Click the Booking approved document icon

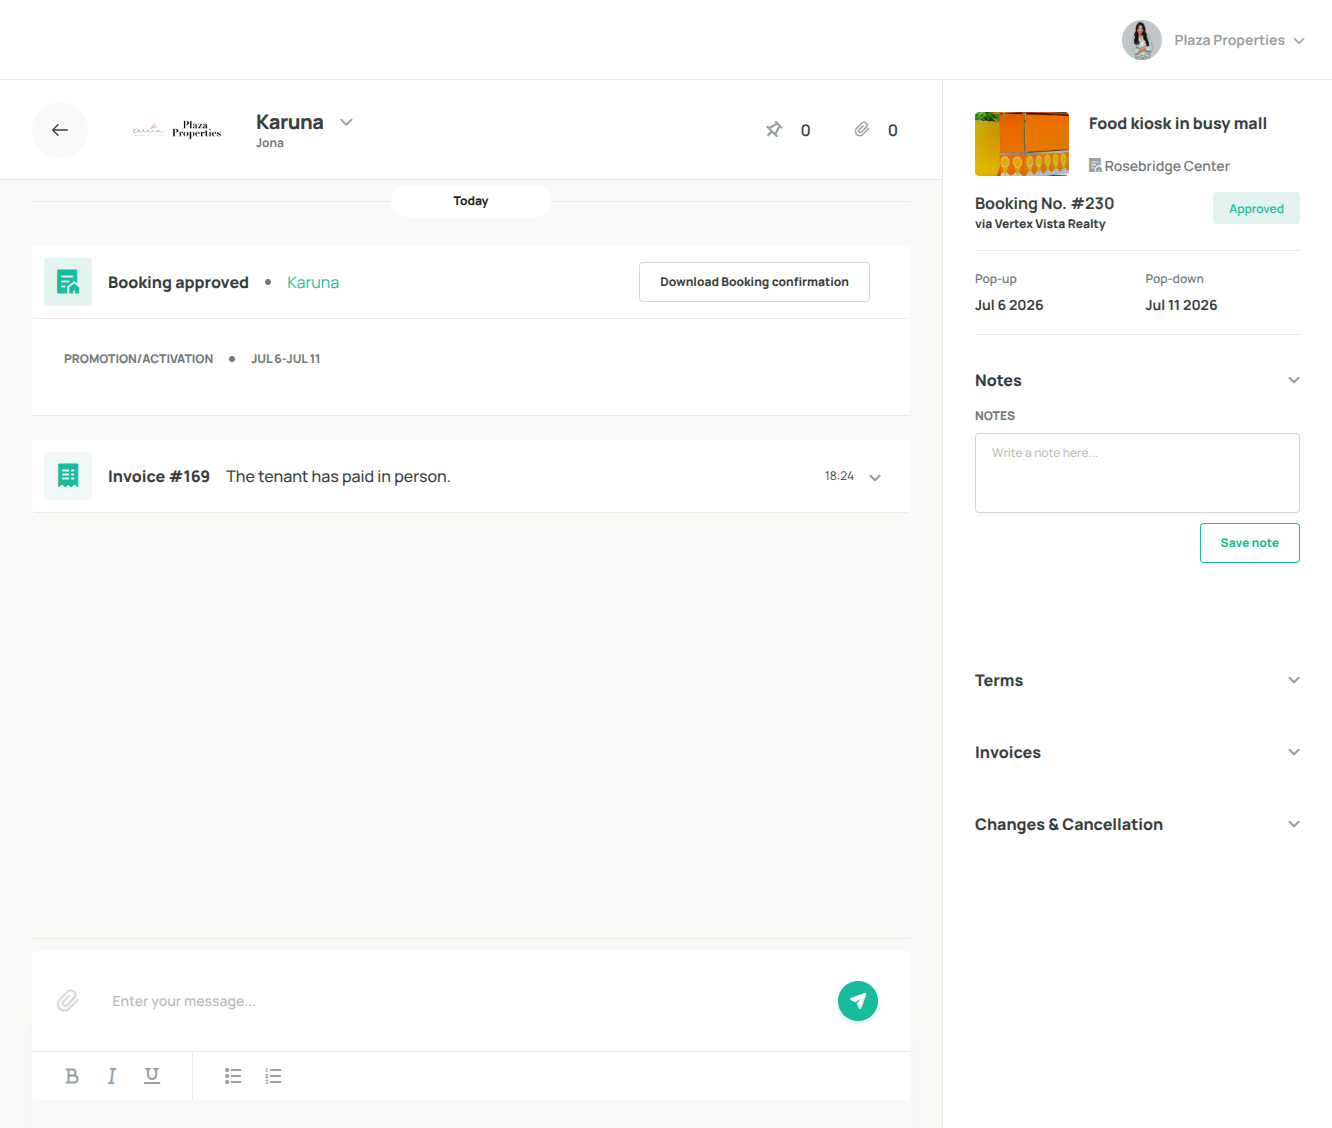68,282
